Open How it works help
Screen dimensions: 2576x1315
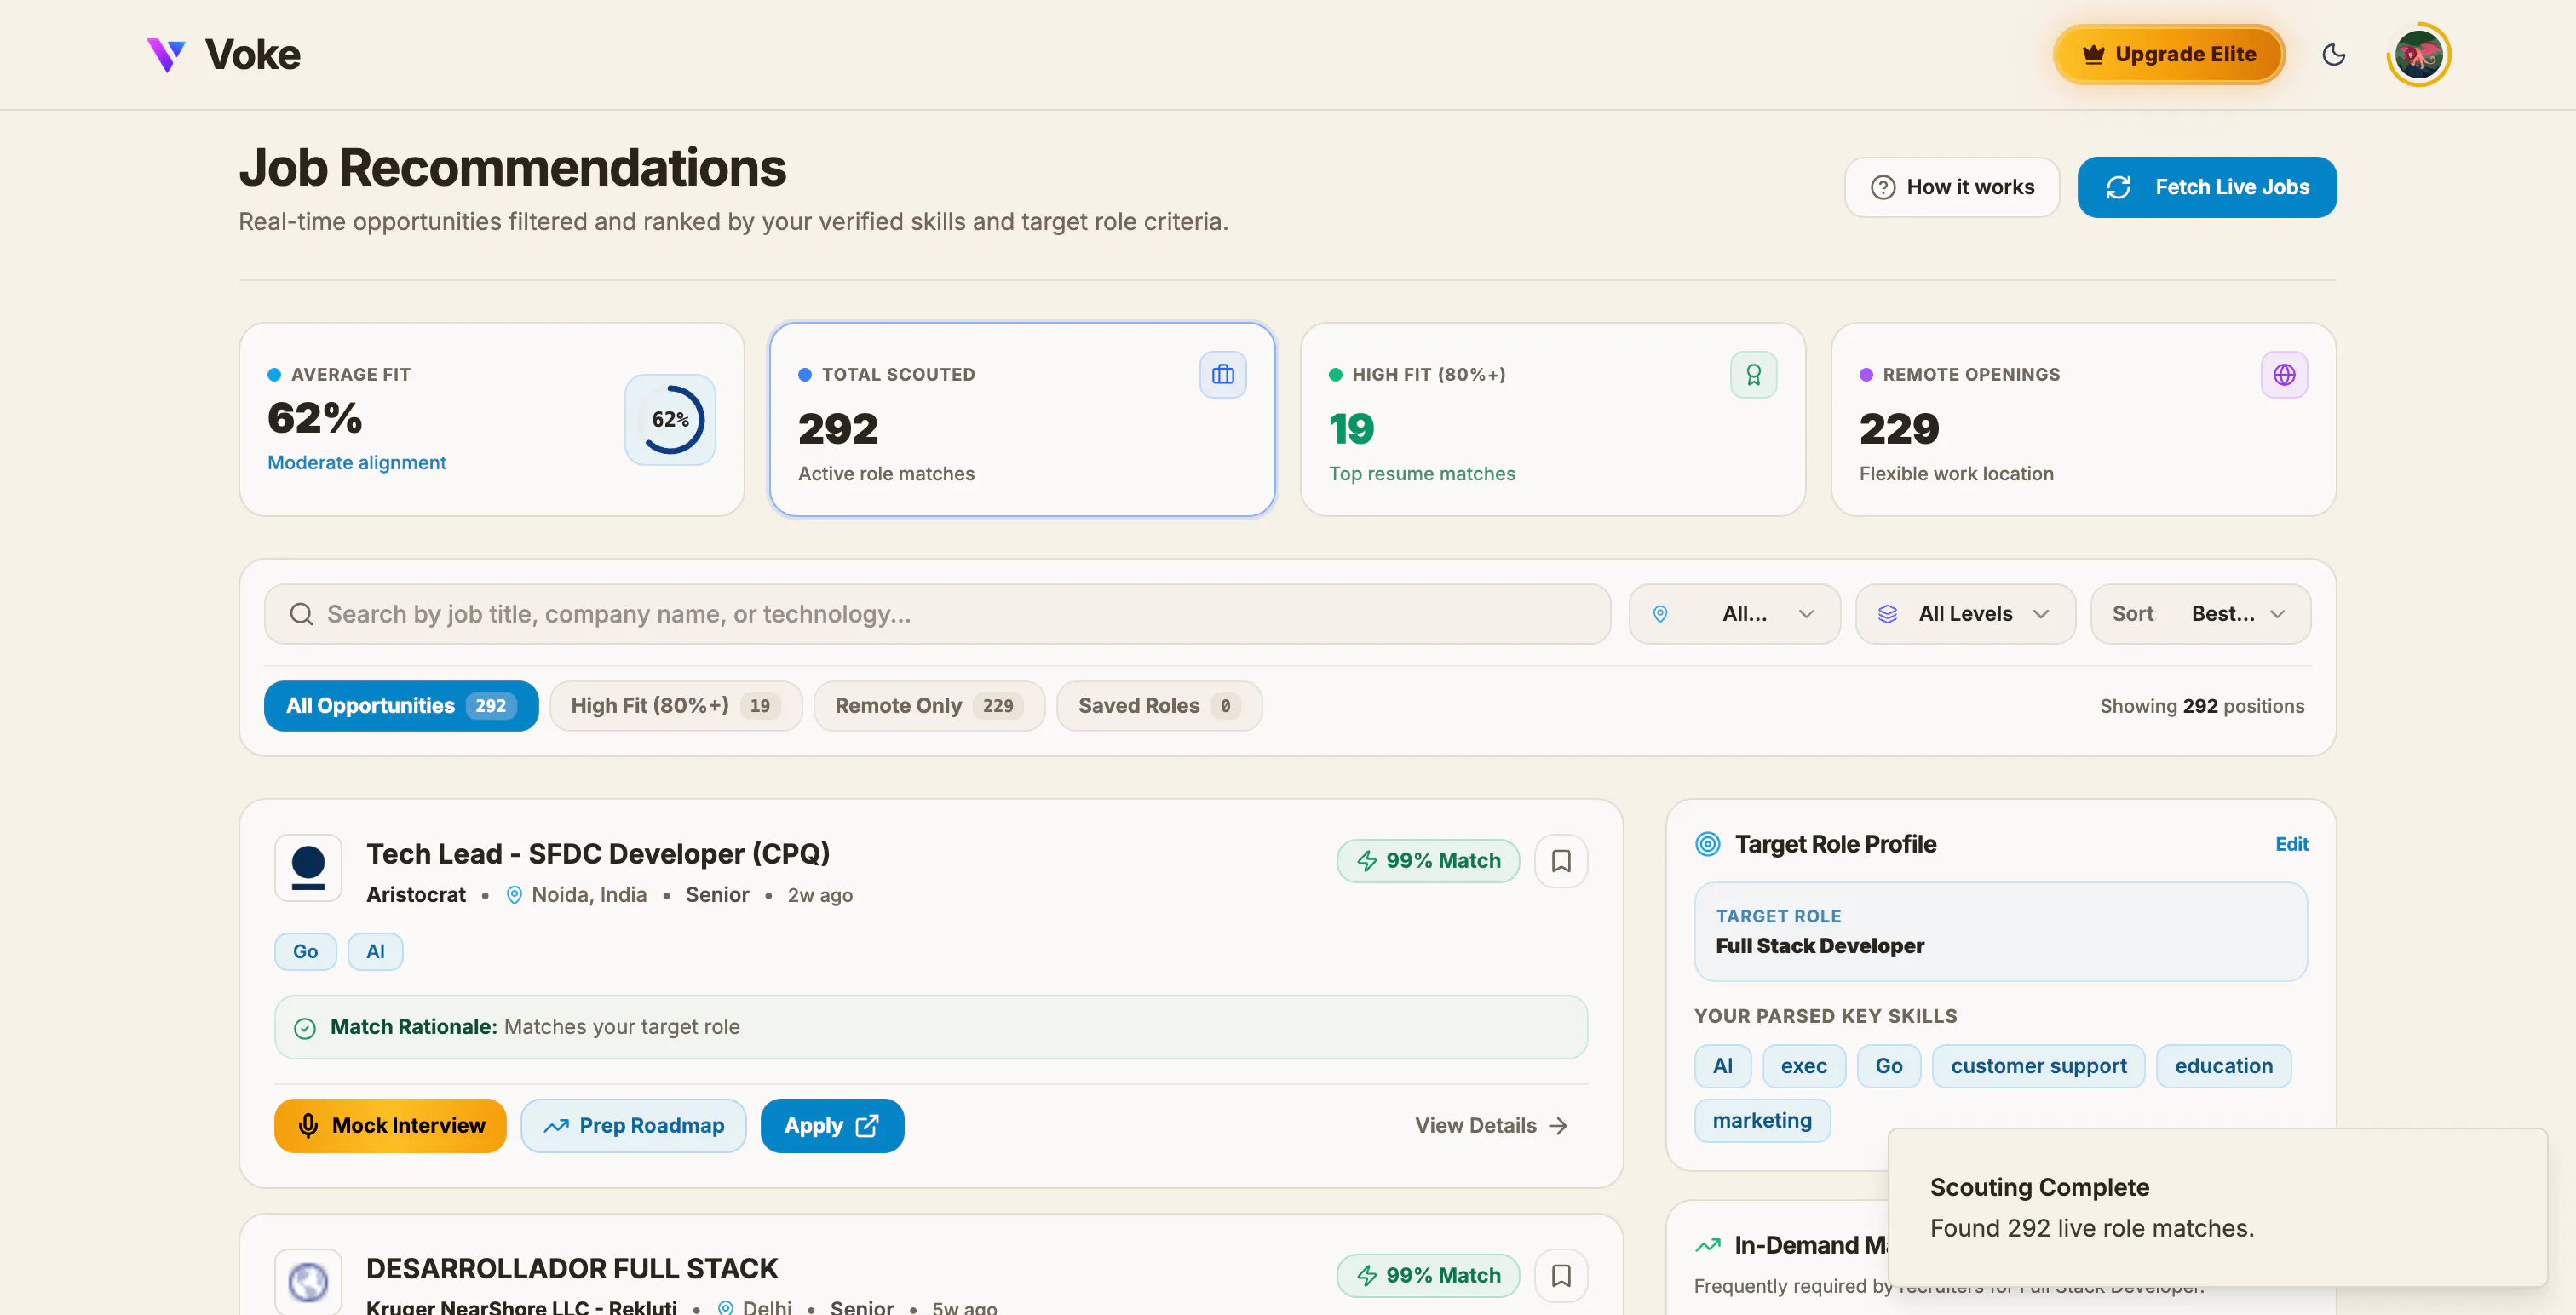click(x=1951, y=187)
